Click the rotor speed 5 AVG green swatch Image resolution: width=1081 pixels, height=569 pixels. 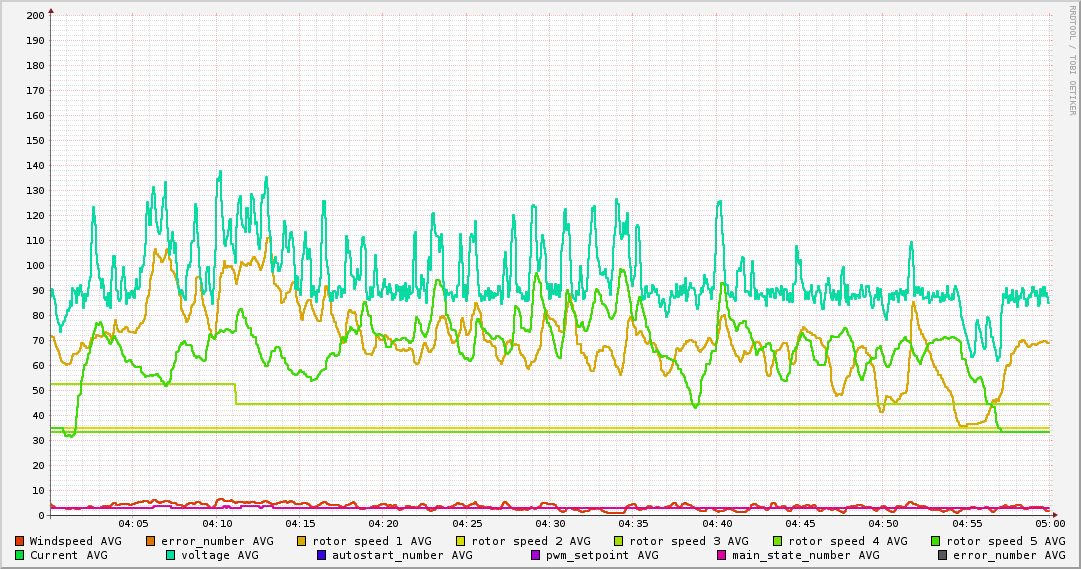pyautogui.click(x=936, y=541)
